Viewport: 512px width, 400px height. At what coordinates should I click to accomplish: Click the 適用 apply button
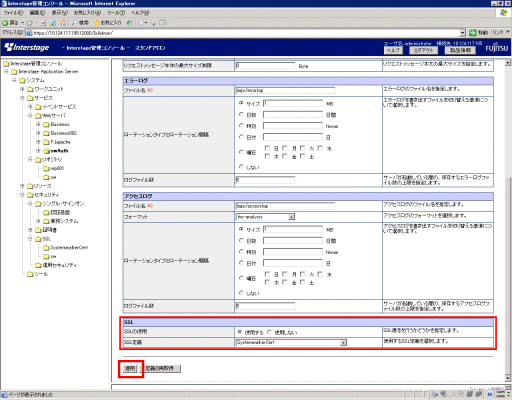pos(130,368)
